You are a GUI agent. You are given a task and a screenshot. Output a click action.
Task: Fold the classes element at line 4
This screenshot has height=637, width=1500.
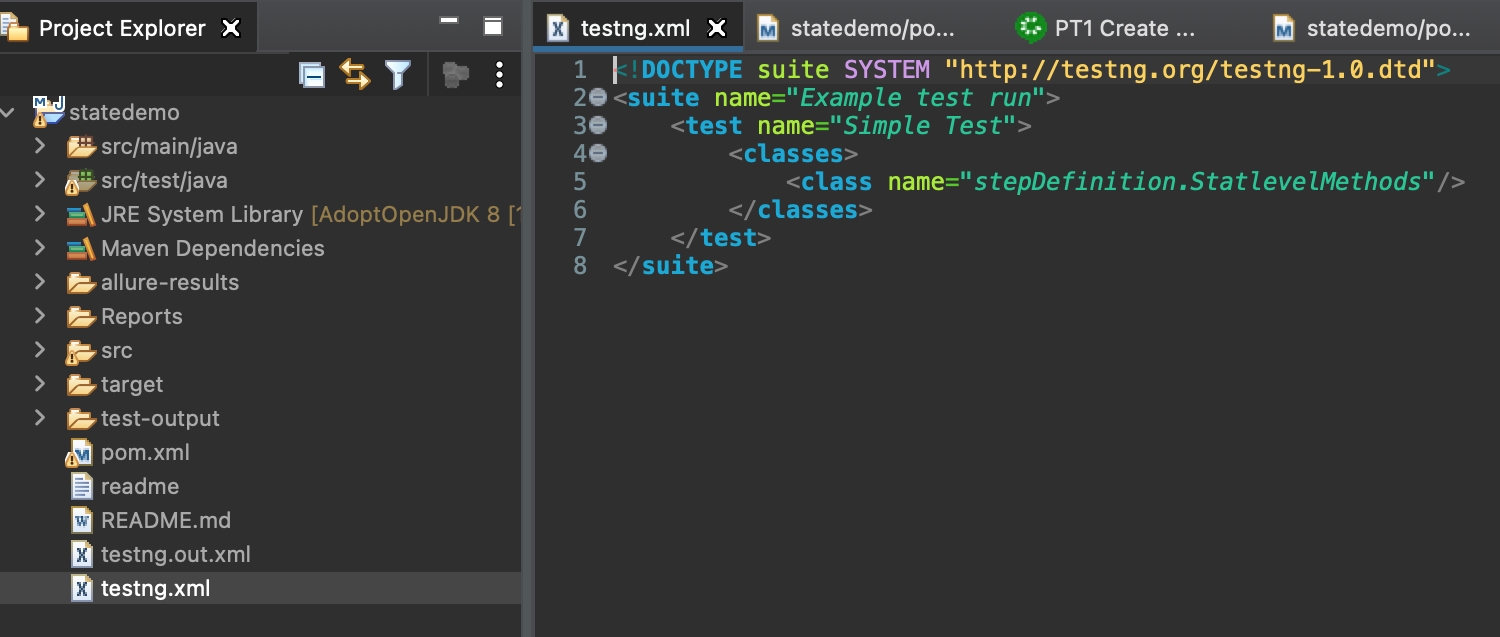coord(598,154)
